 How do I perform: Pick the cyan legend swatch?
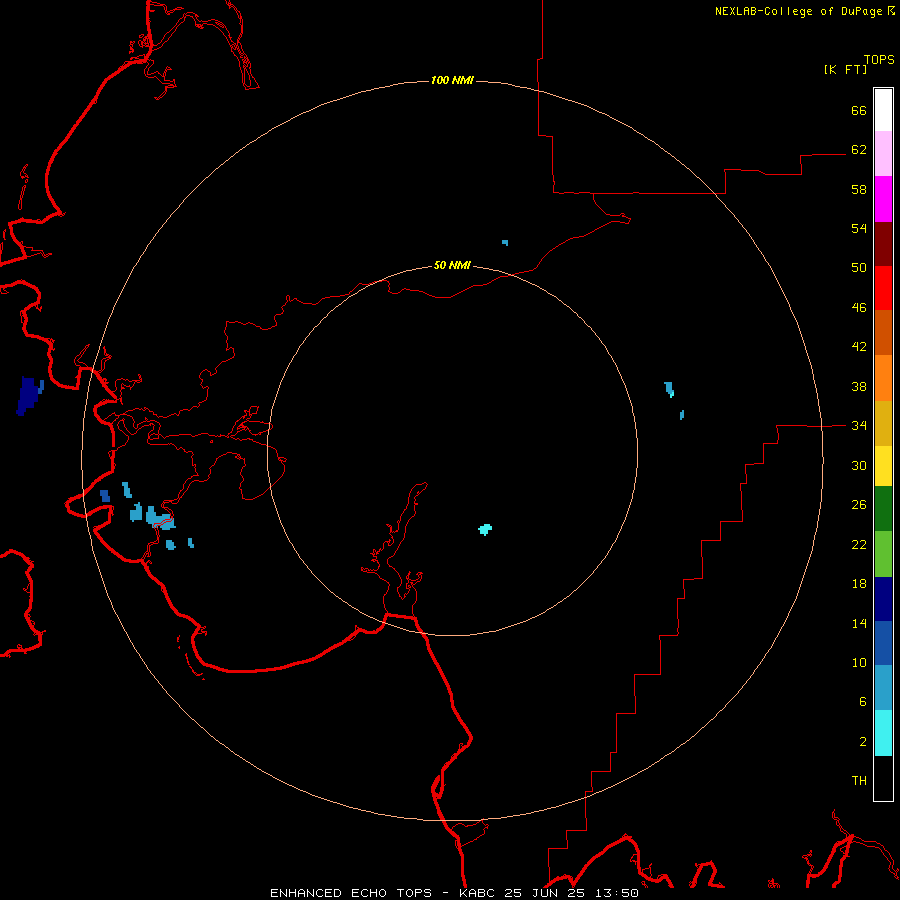pyautogui.click(x=883, y=733)
